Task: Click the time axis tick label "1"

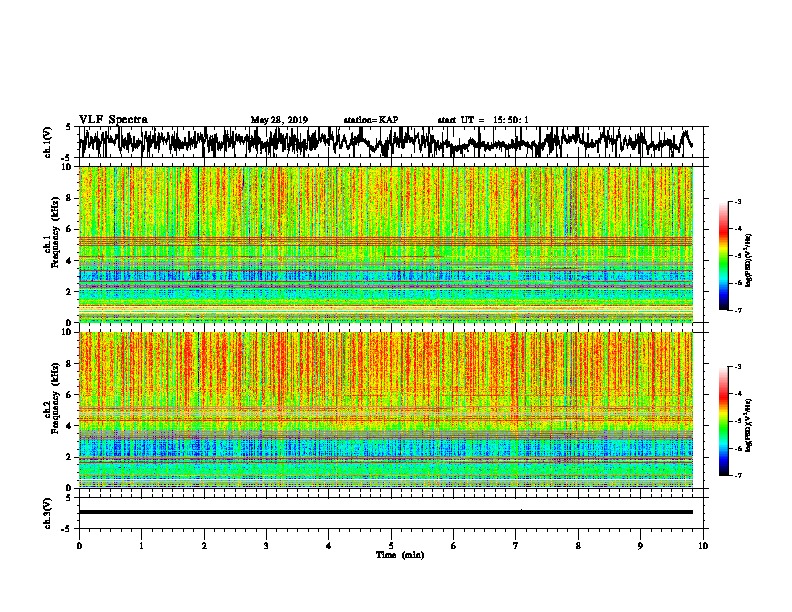Action: click(141, 546)
